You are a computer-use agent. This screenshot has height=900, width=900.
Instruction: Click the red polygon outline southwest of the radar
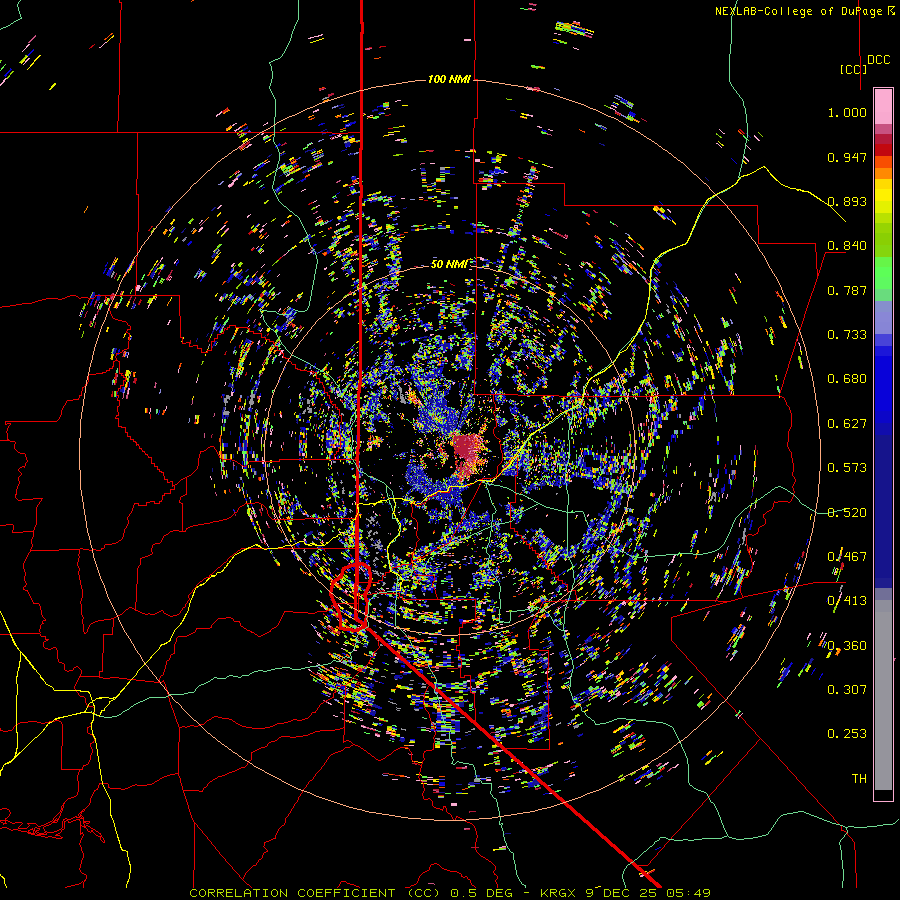tap(351, 598)
